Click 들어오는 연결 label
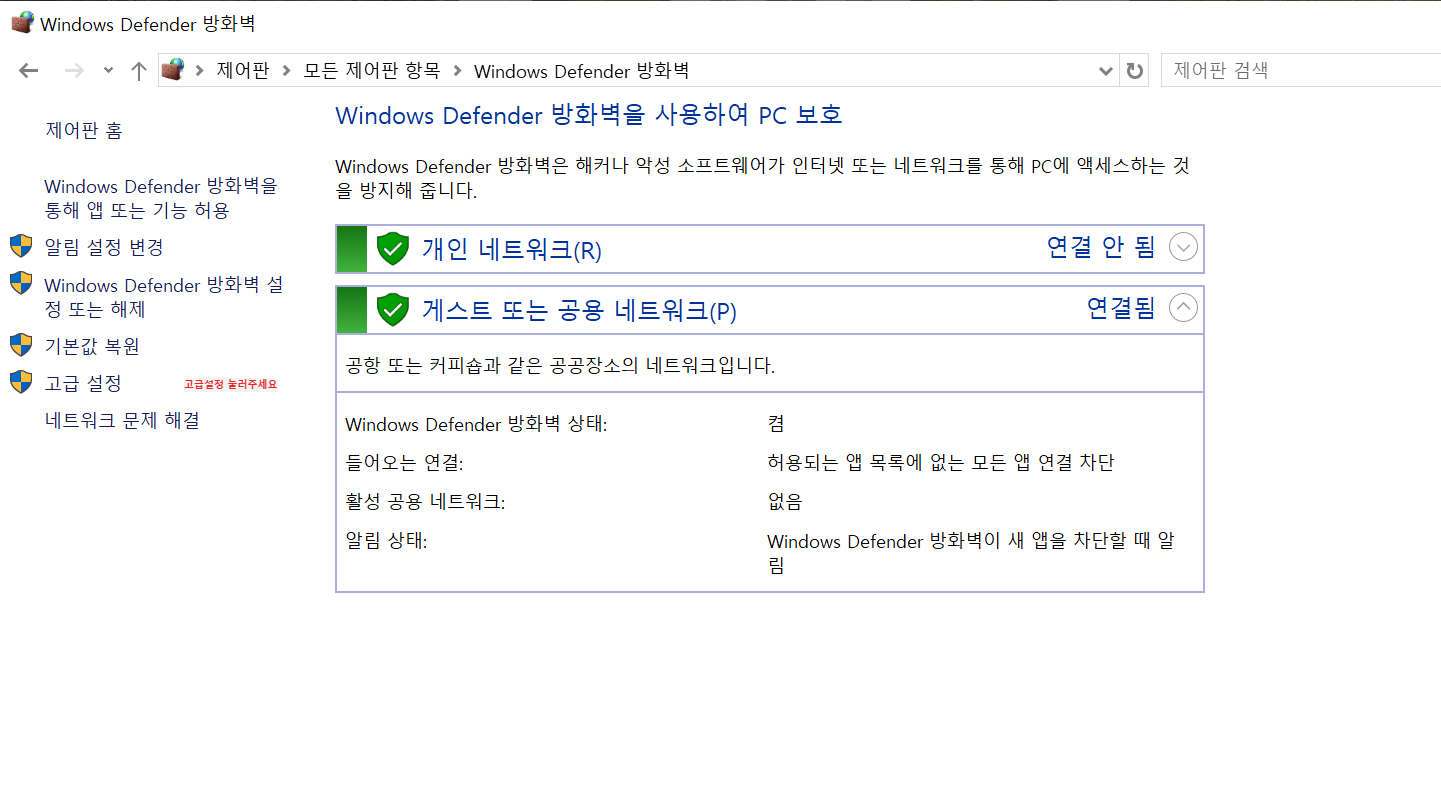Screen dimensions: 1441x790 404,463
